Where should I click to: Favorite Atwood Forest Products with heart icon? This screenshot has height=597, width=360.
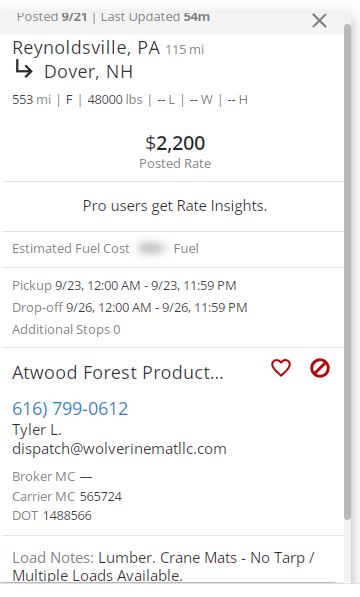point(281,368)
